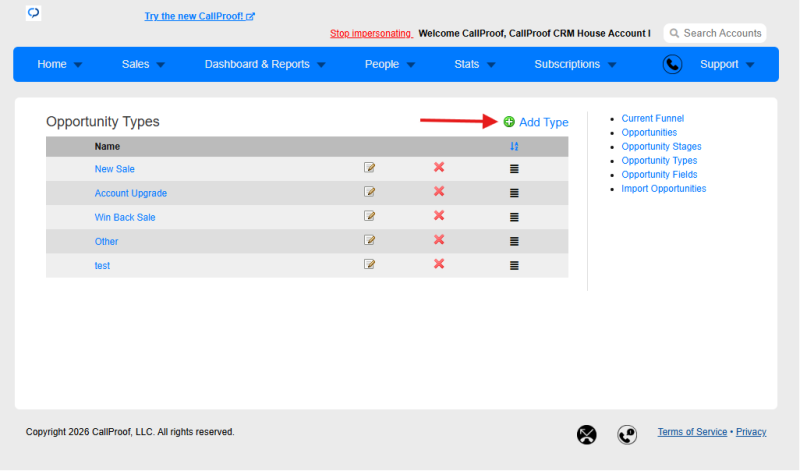Click the CallProof logo icon
Screen dimensions: 800x471
coord(34,13)
